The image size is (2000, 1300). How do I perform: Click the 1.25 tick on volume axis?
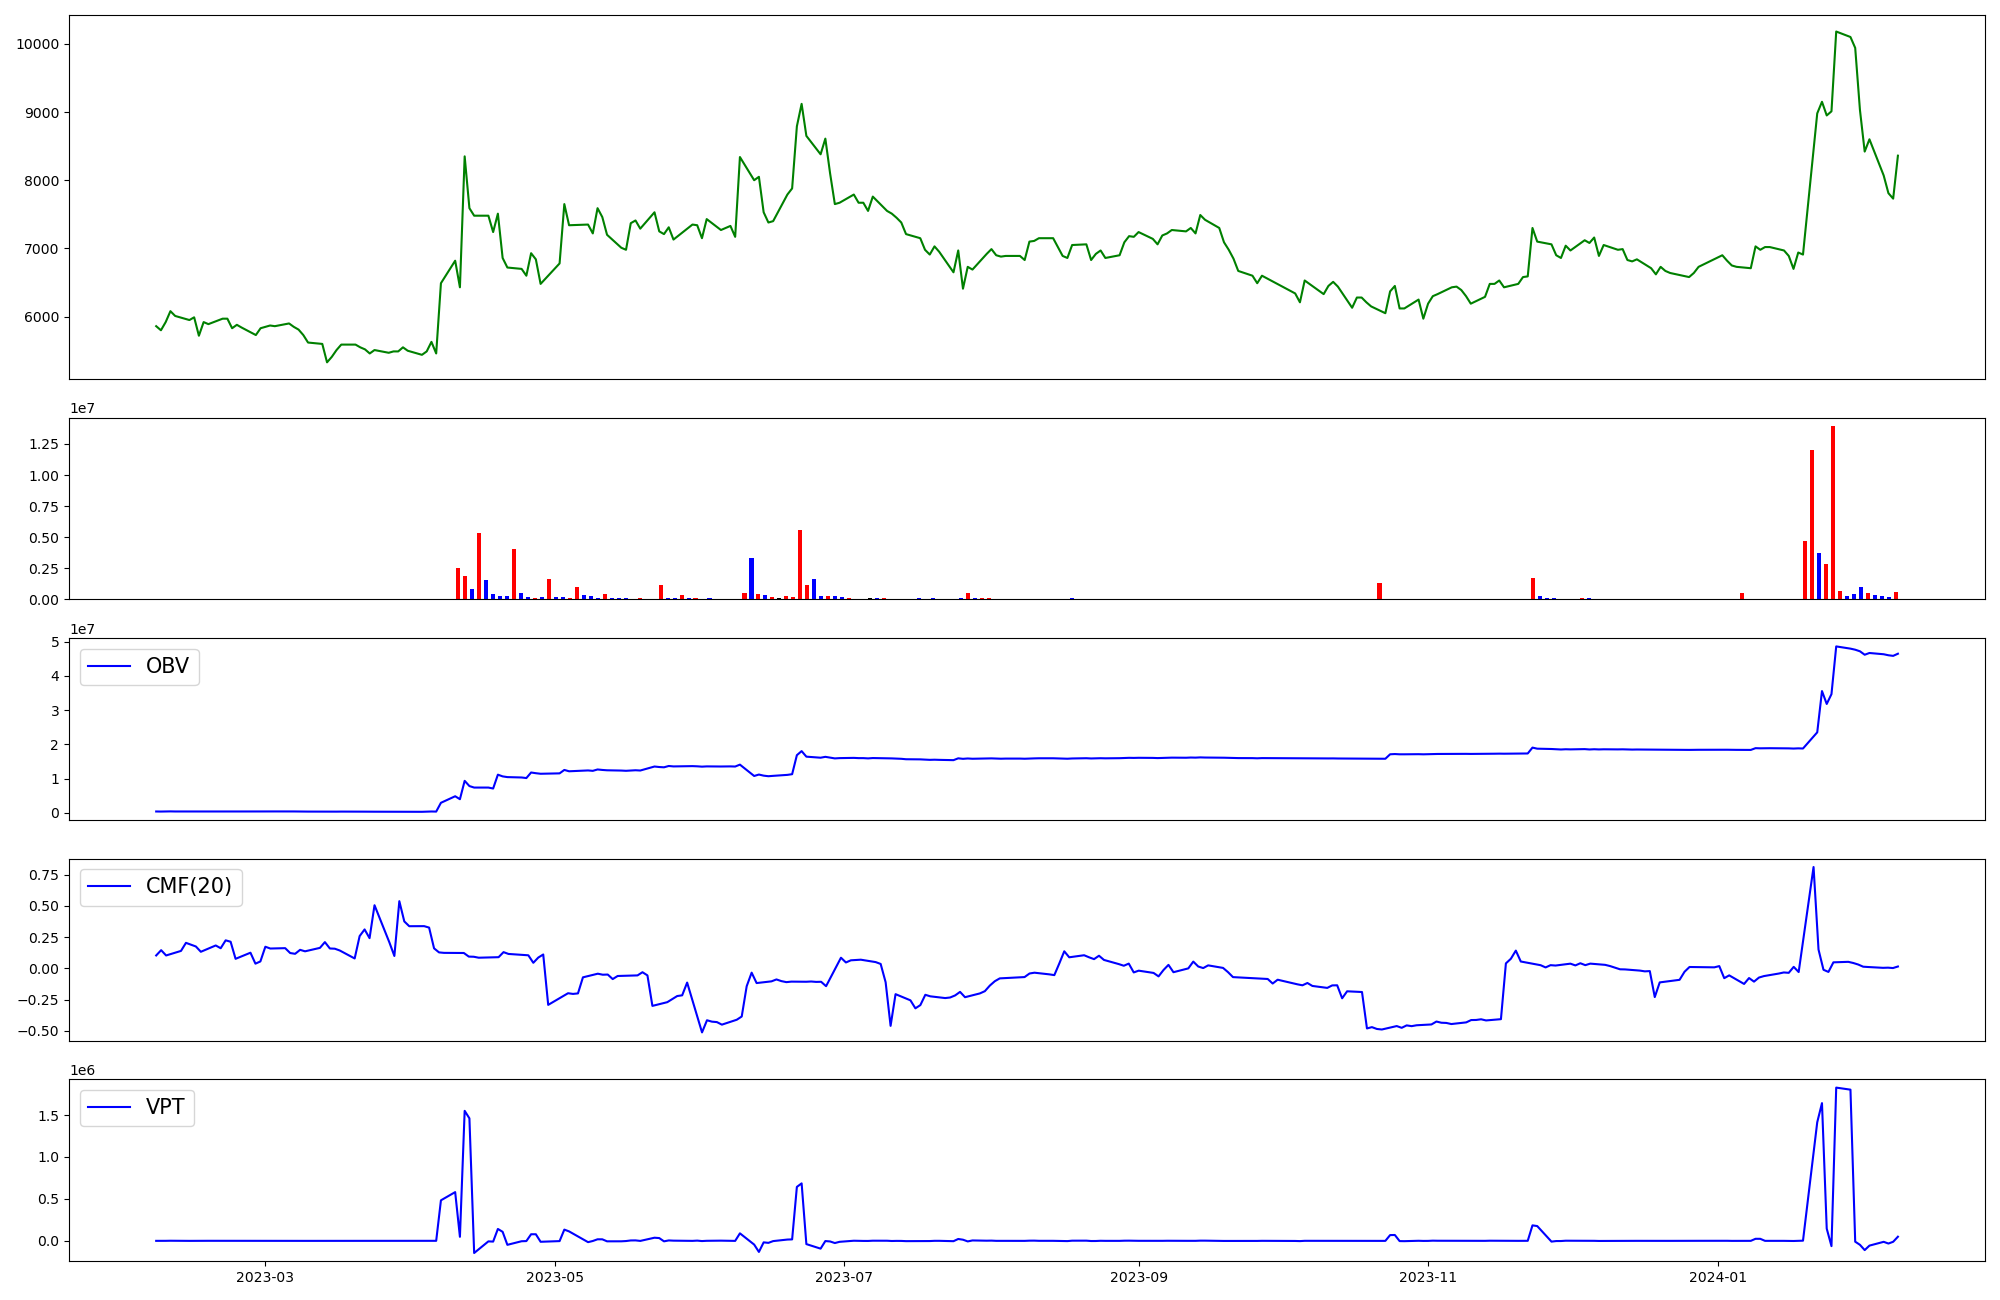click(44, 444)
